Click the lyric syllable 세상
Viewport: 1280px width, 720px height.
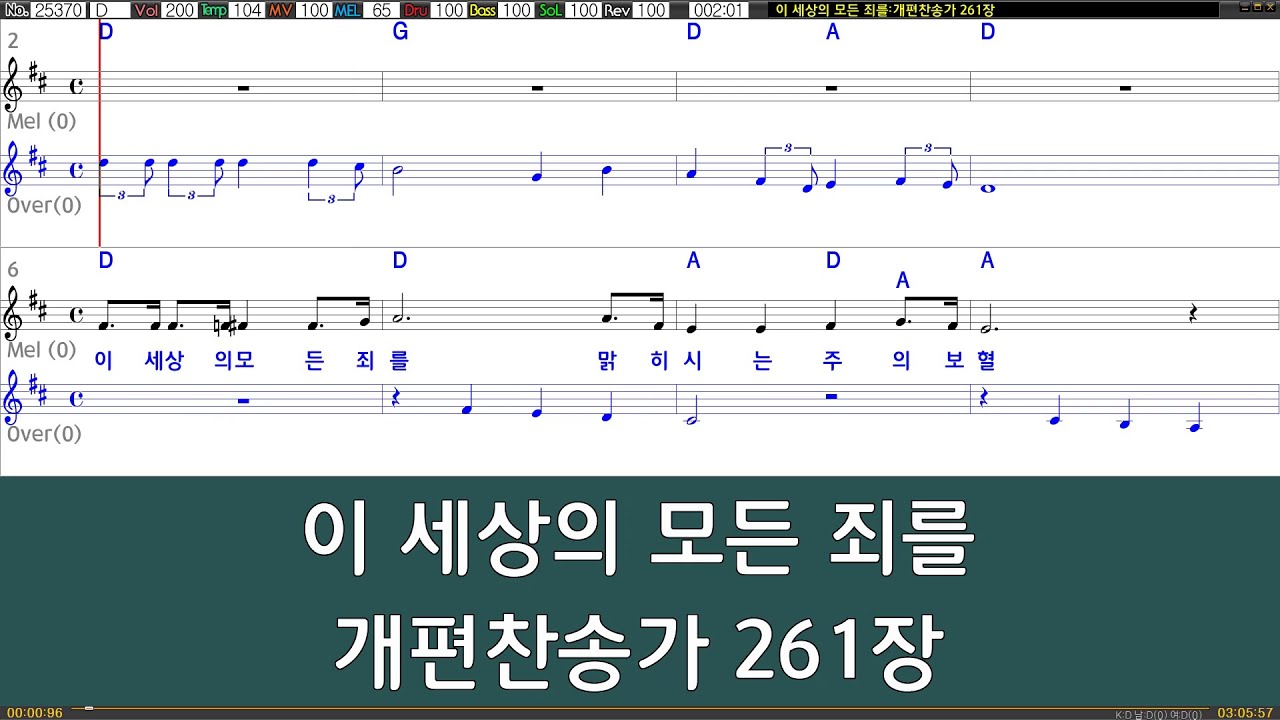[164, 361]
